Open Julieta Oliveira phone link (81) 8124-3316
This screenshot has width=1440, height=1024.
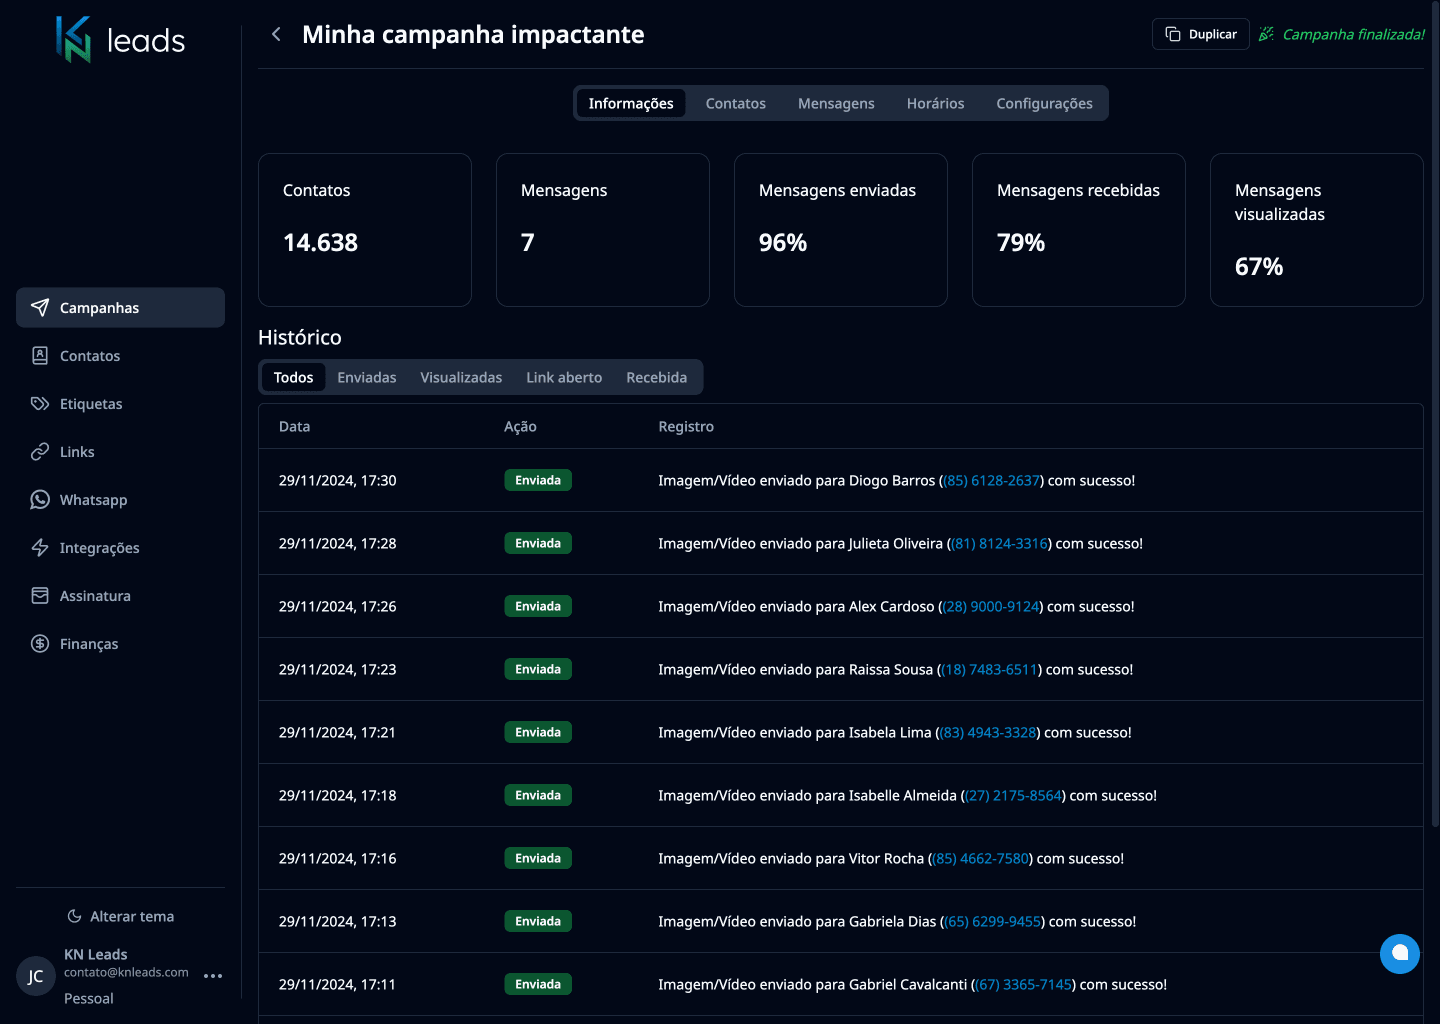(1000, 543)
